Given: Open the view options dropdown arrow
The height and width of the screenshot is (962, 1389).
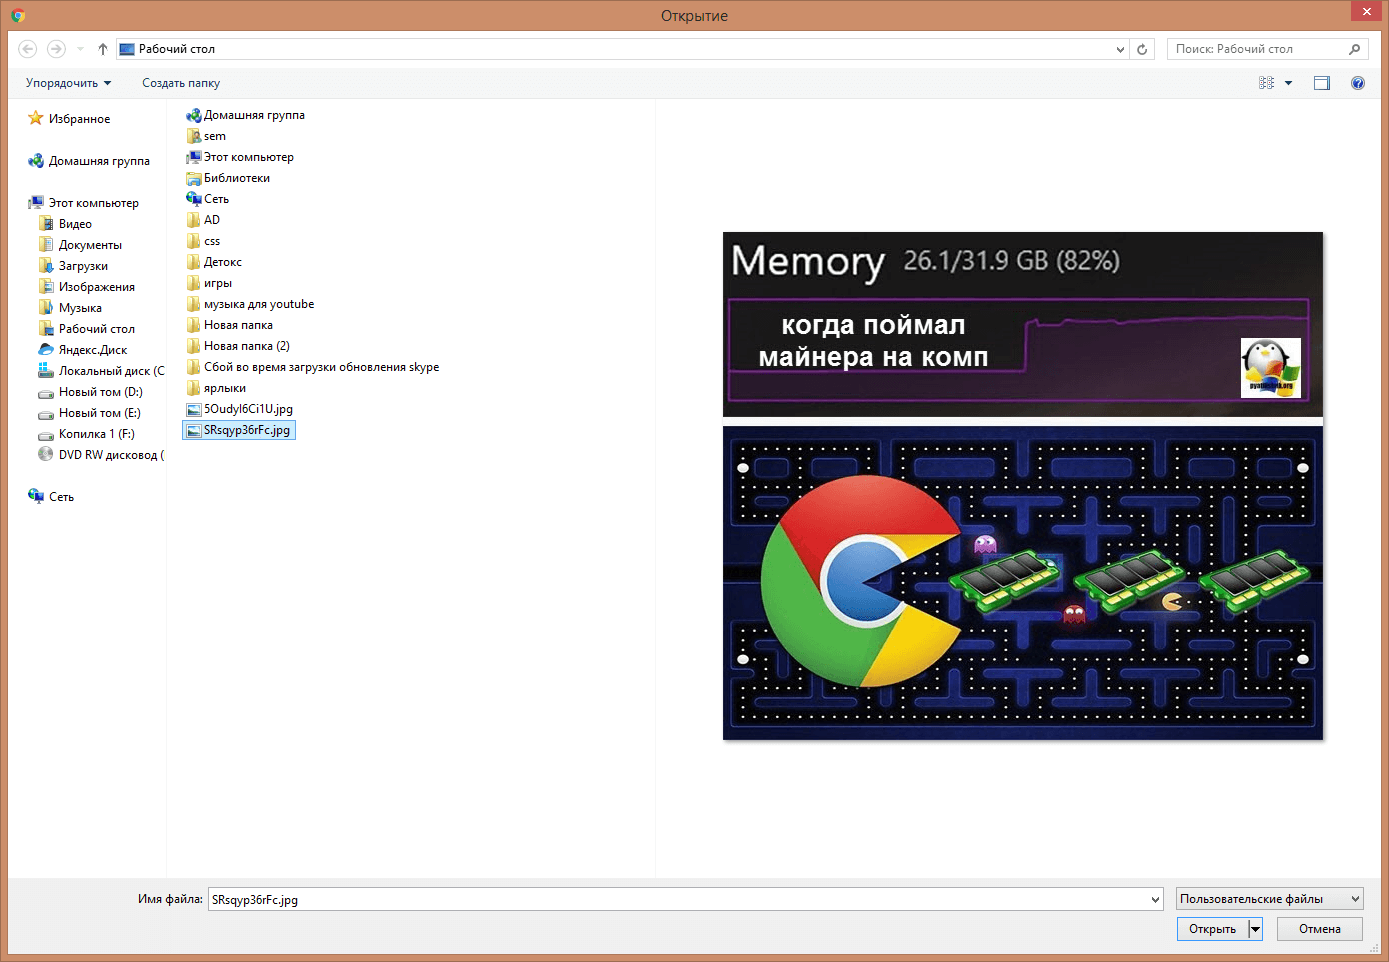Looking at the screenshot, I should pyautogui.click(x=1288, y=83).
